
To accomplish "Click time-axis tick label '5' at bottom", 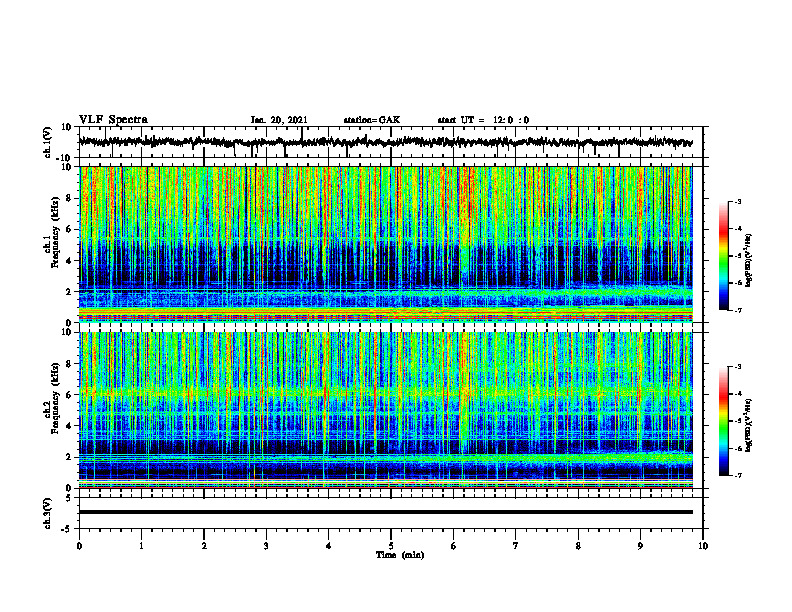I will (x=391, y=546).
